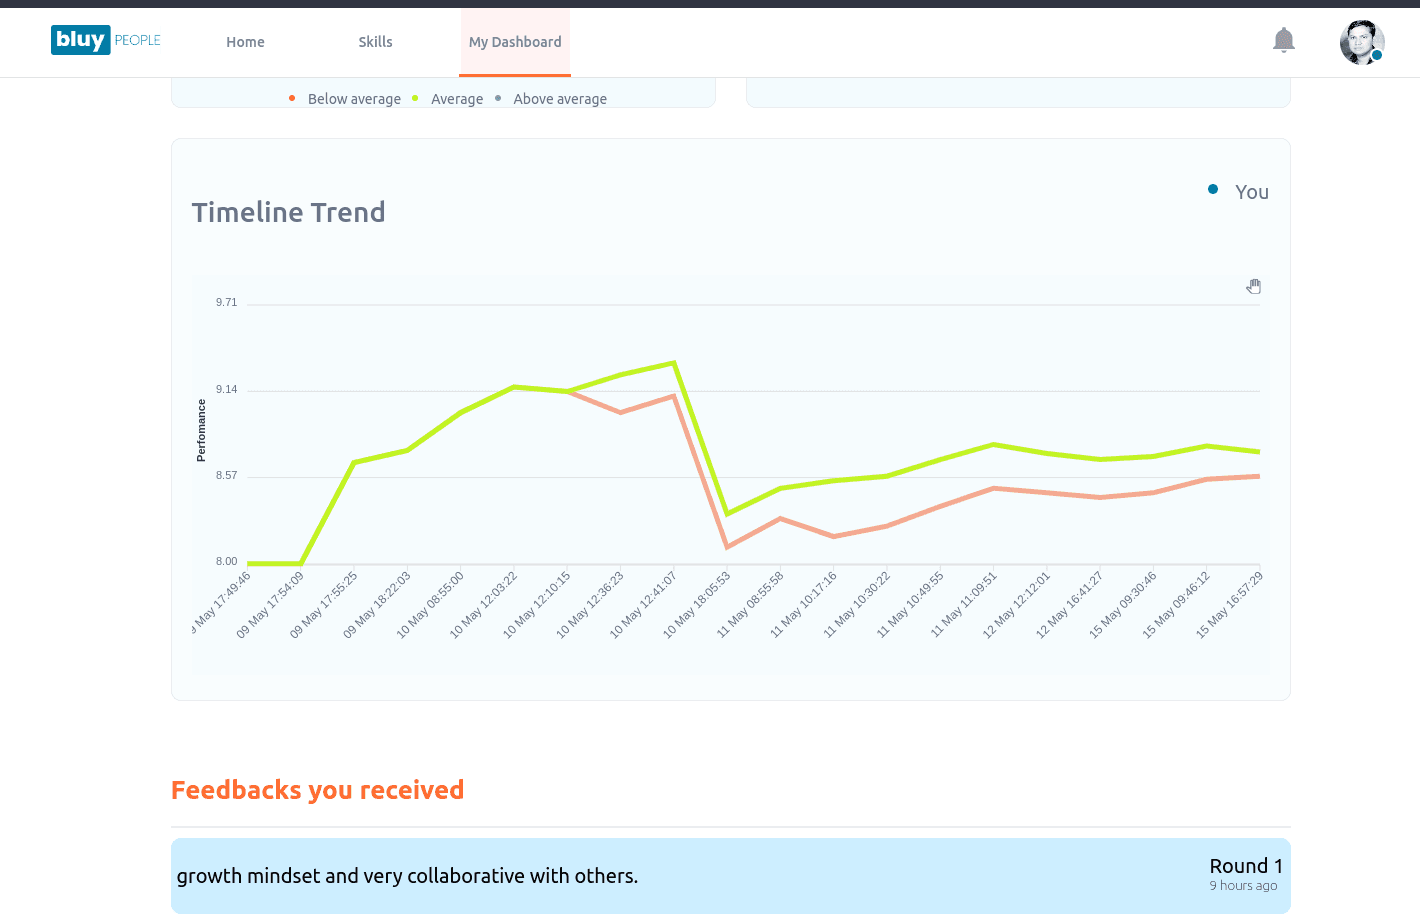Click green line point at 09 May 17:55:25

coord(354,462)
